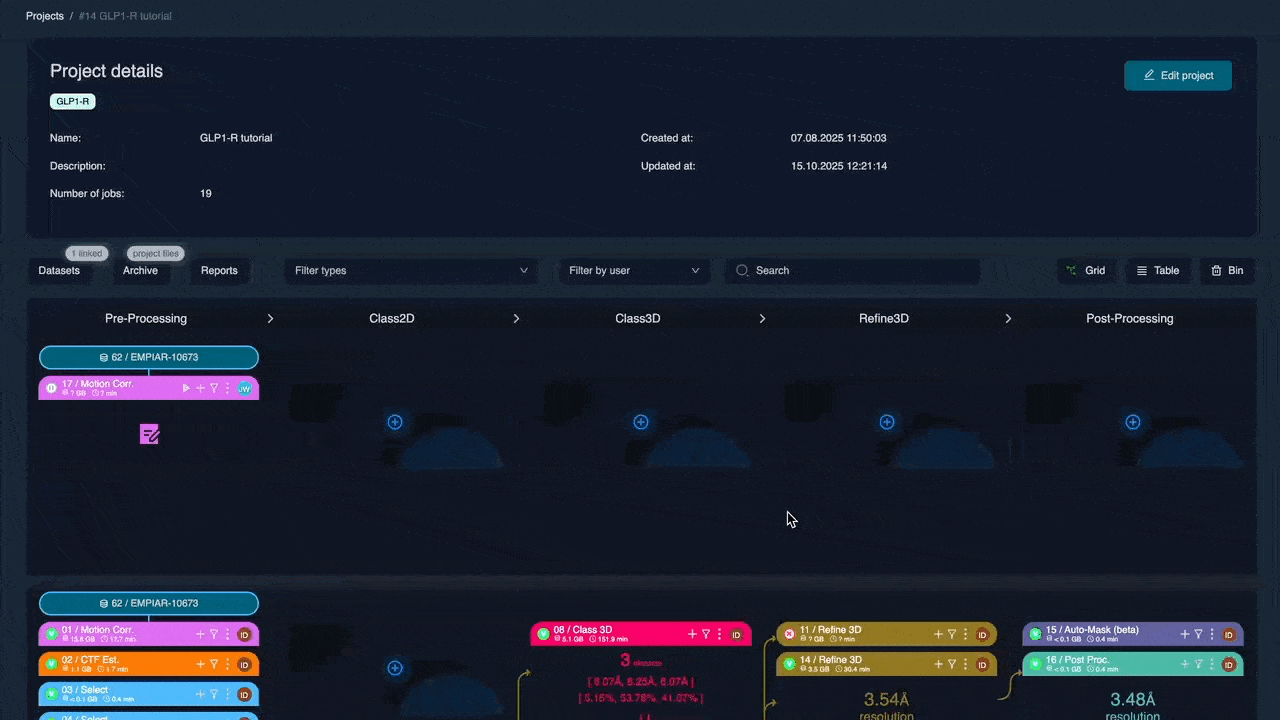The image size is (1280, 720).
Task: Click chevron between Pre-Processing and Class2D
Action: pyautogui.click(x=270, y=318)
